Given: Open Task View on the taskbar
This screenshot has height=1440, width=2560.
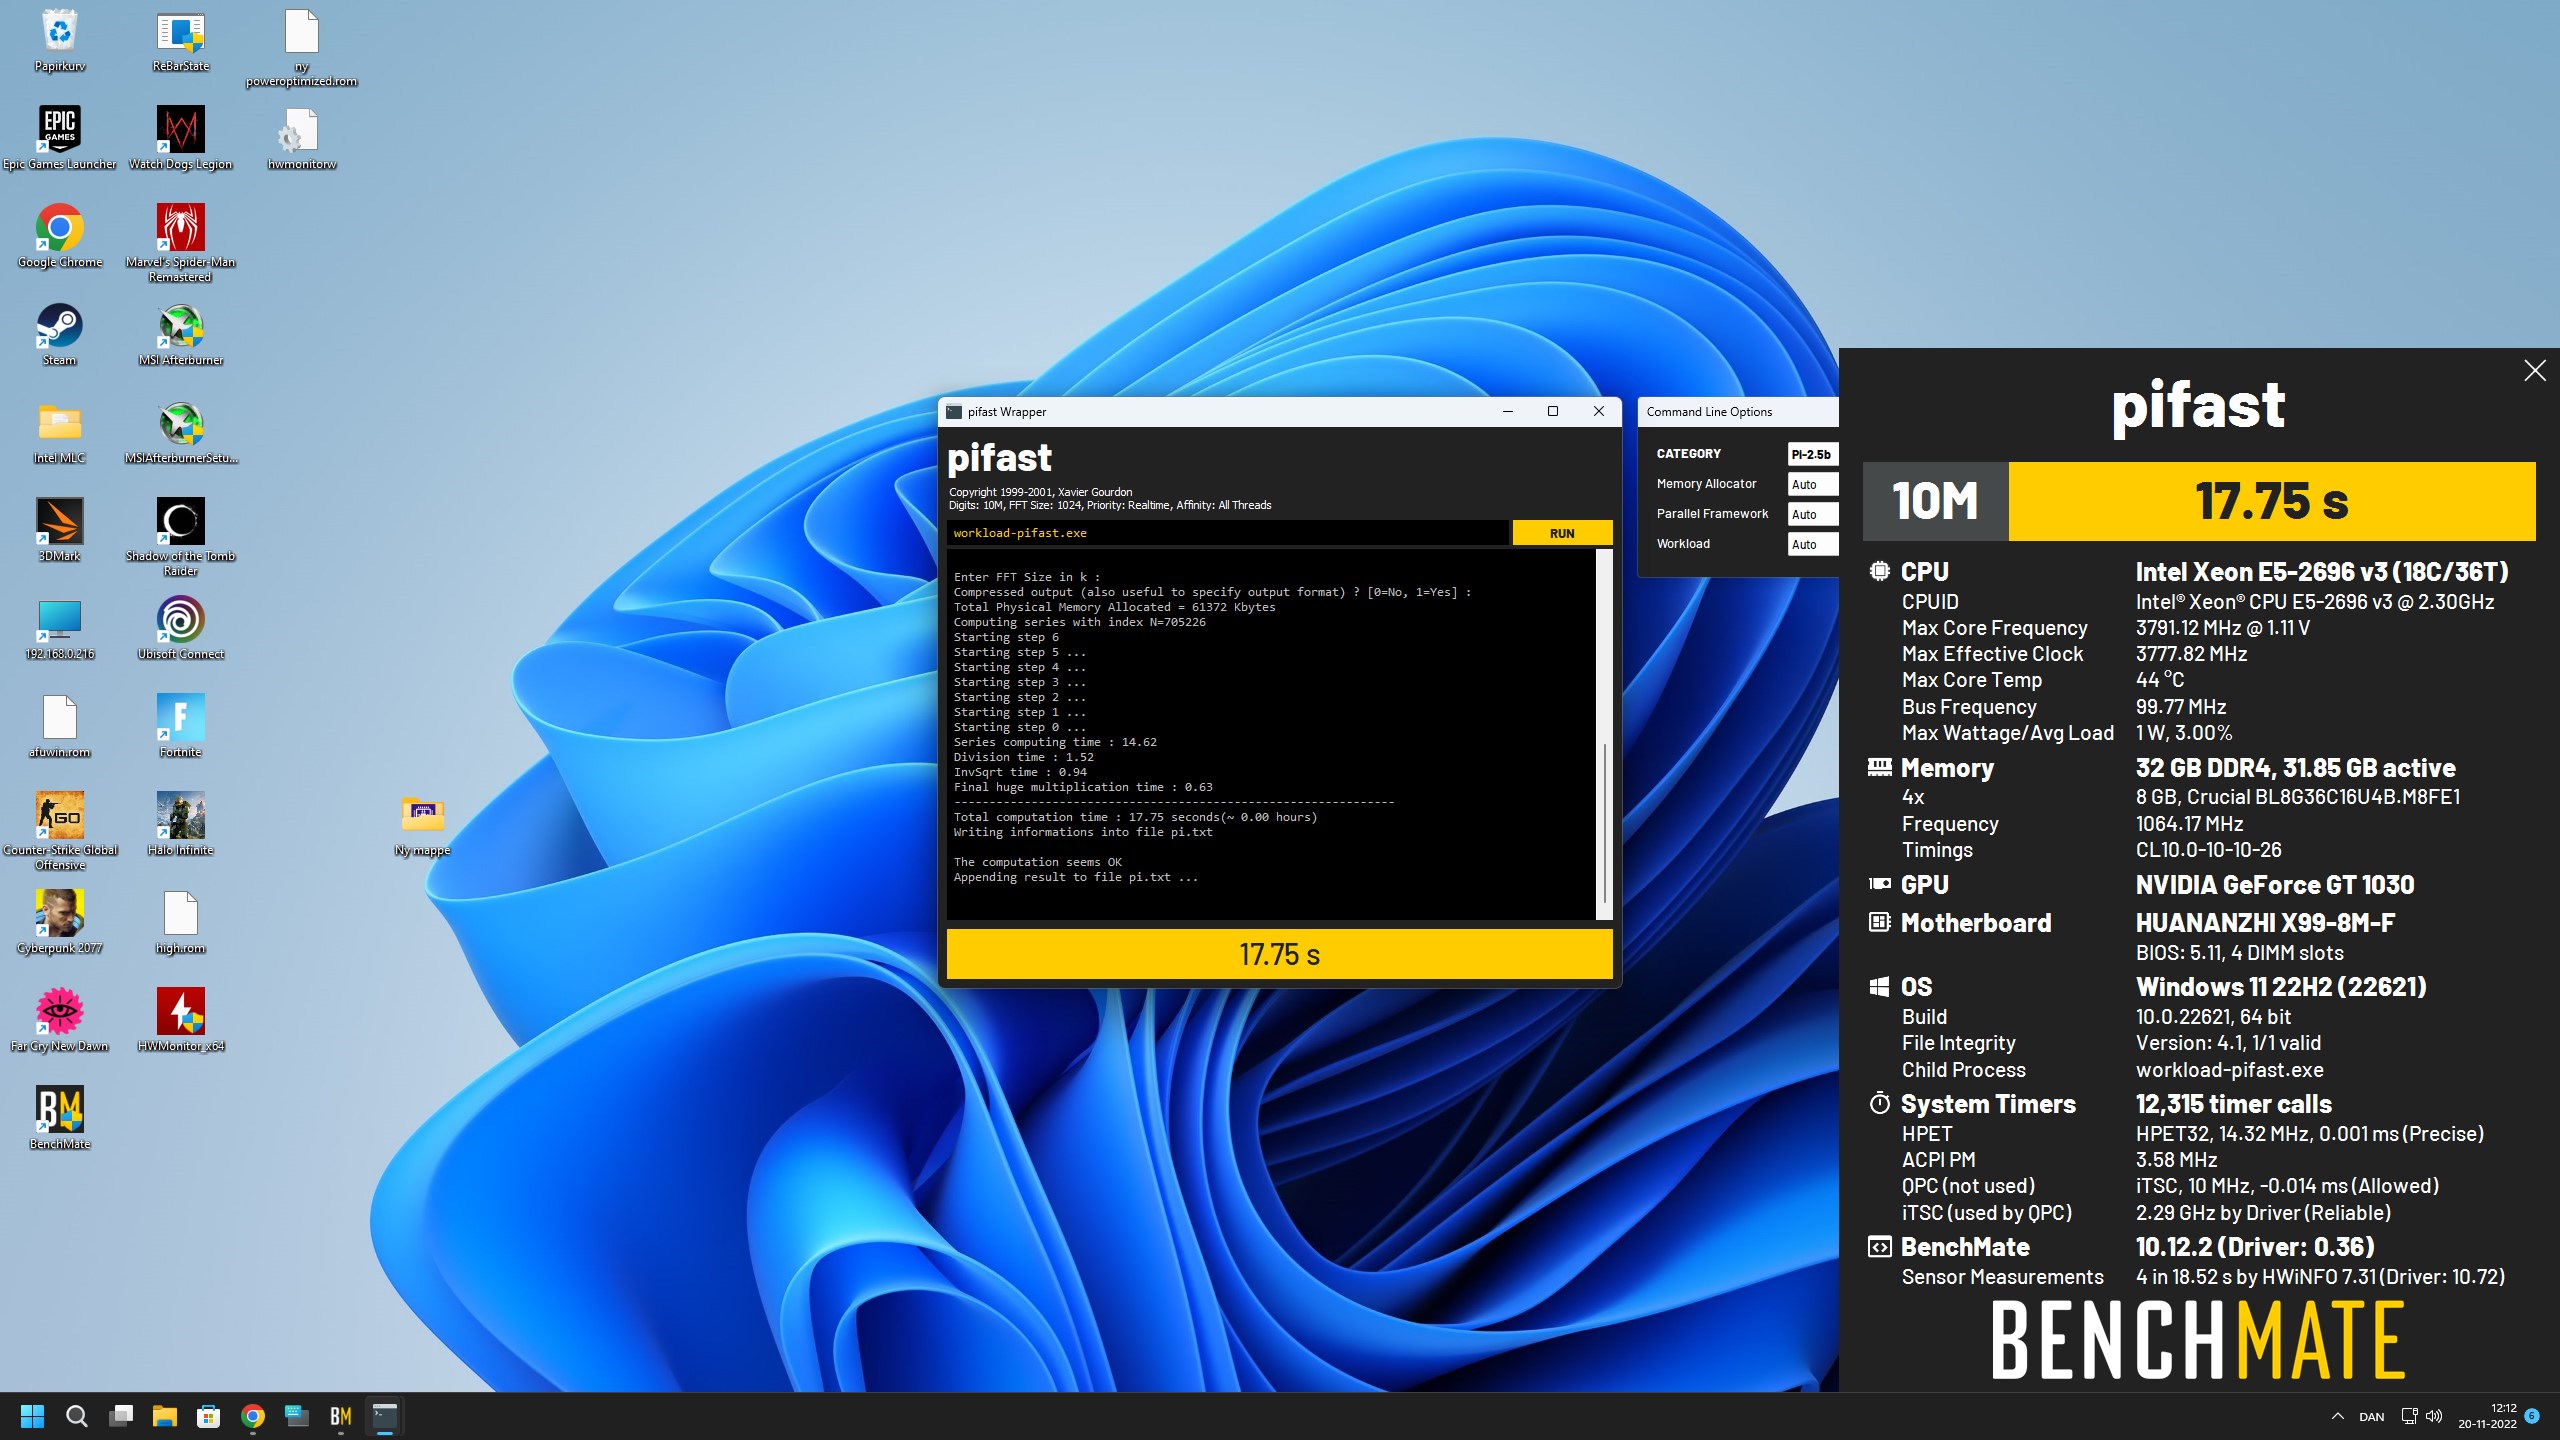Looking at the screenshot, I should tap(121, 1416).
